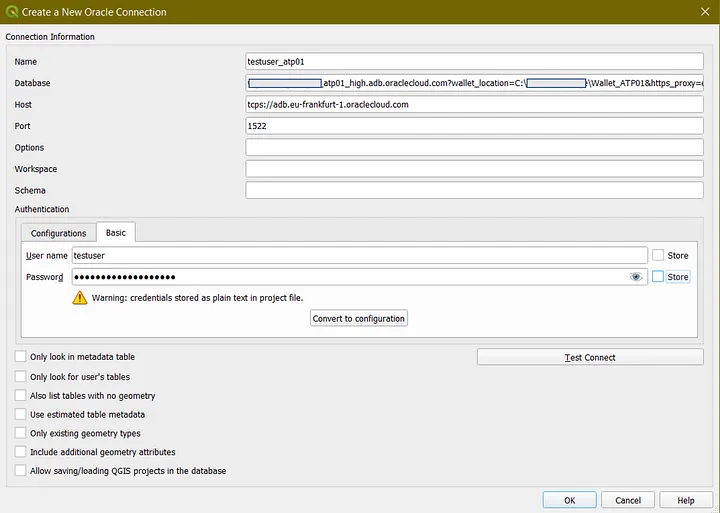
Task: Enable Only existing geometry types
Action: [20, 433]
